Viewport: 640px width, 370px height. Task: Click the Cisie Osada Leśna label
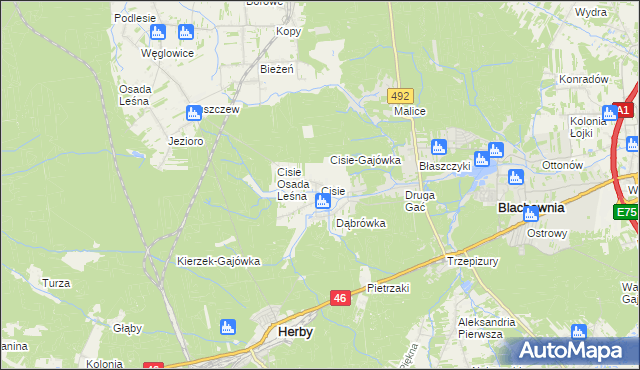[x=292, y=184]
